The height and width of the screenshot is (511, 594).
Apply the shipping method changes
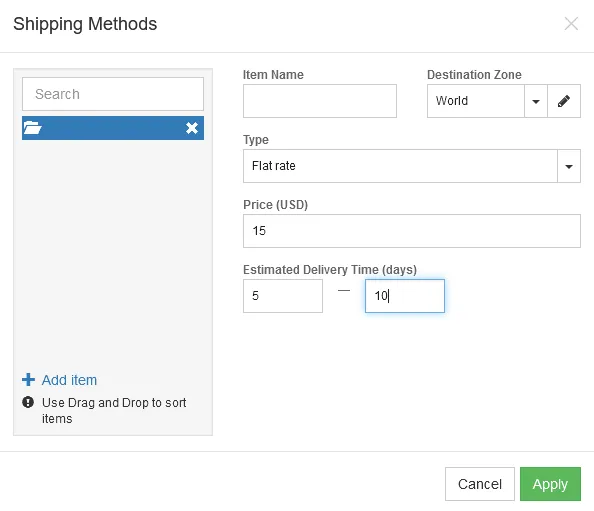click(x=550, y=484)
